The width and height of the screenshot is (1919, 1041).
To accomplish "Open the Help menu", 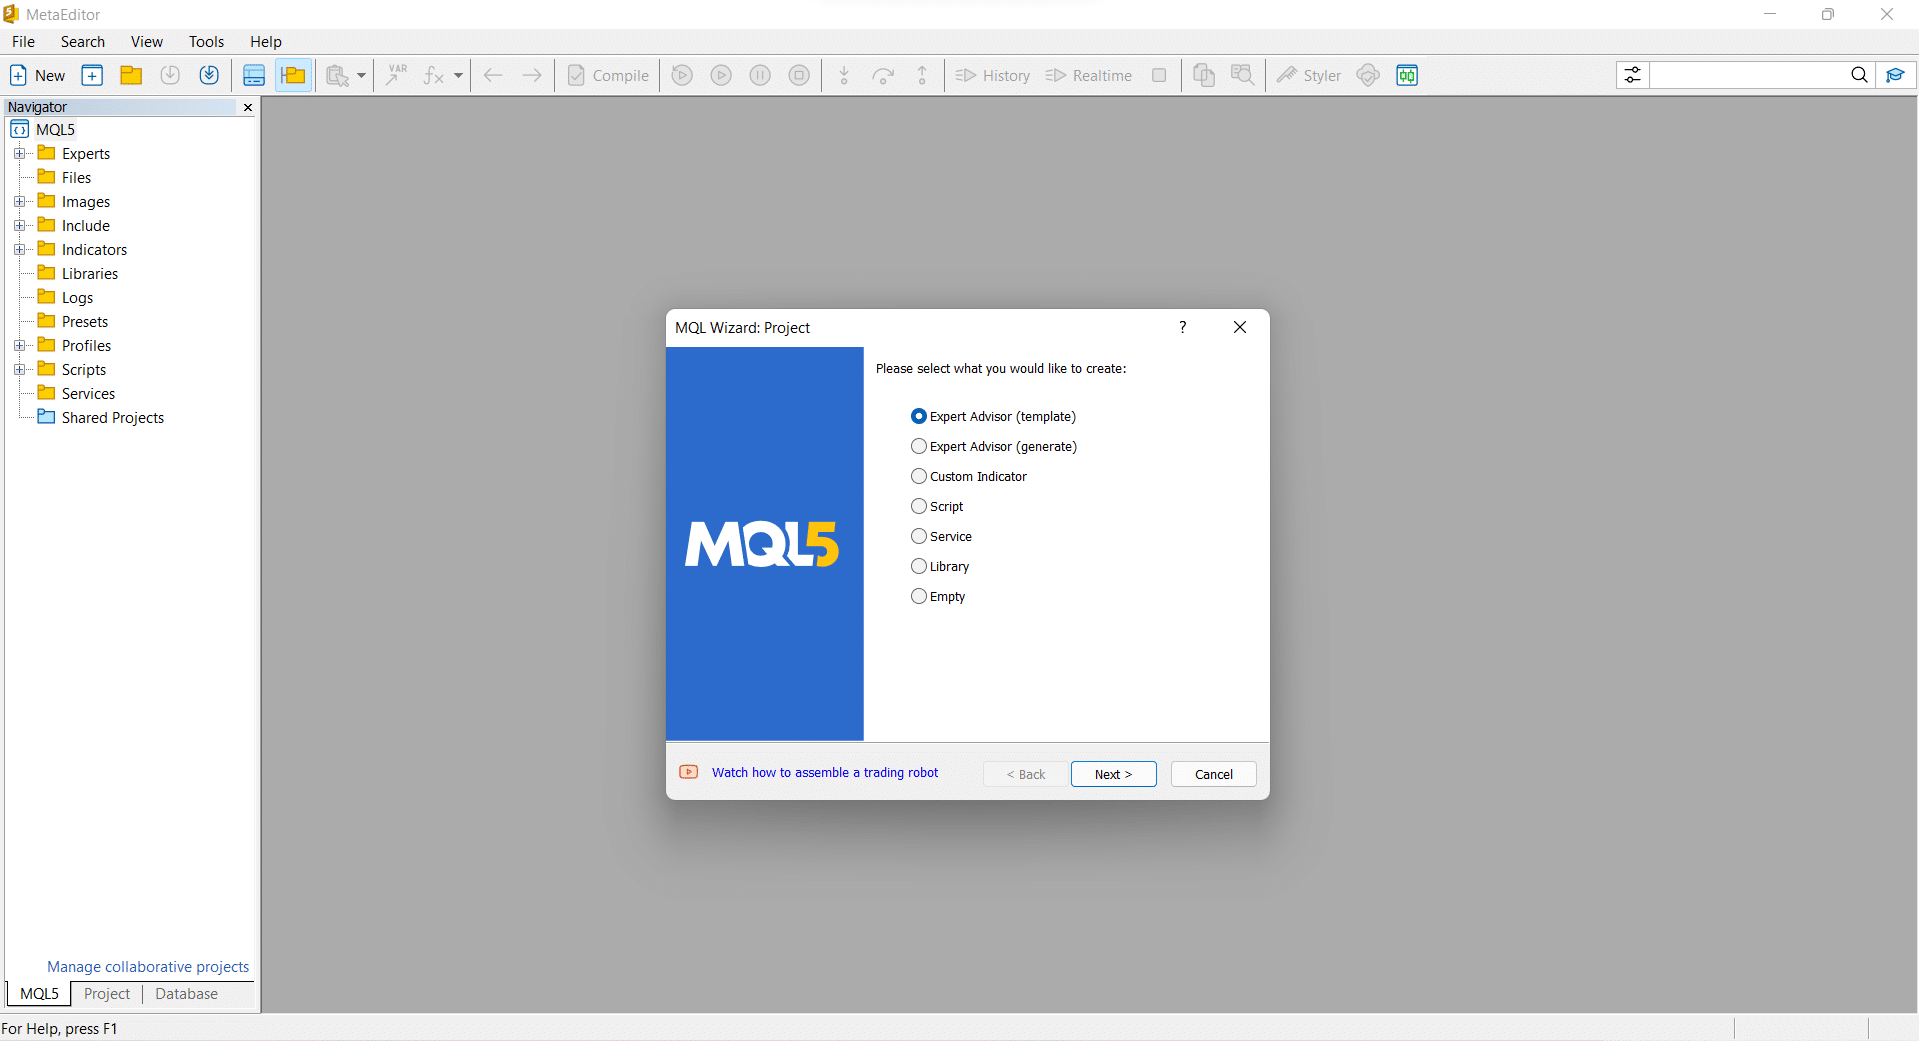I will pyautogui.click(x=266, y=41).
